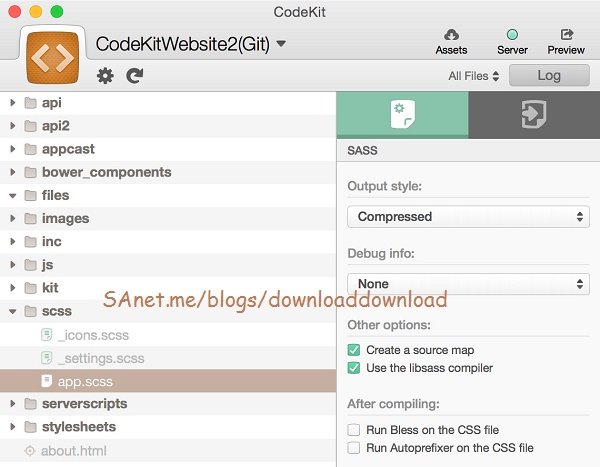
Task: Open project settings gear icon
Action: [x=105, y=76]
